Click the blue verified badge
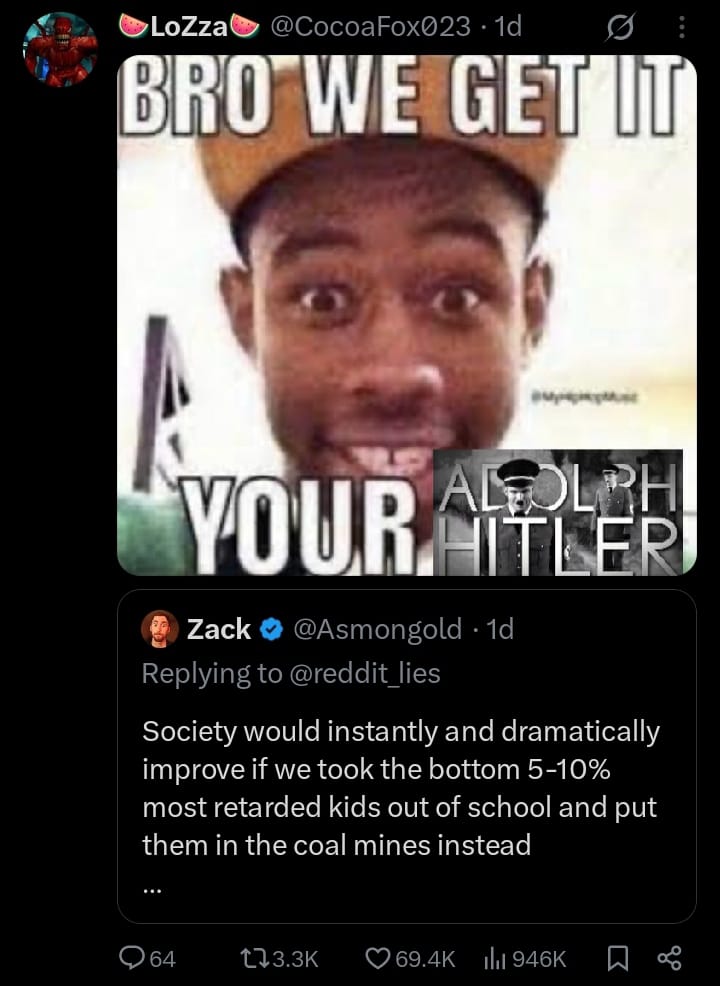The height and width of the screenshot is (986, 720). (271, 629)
